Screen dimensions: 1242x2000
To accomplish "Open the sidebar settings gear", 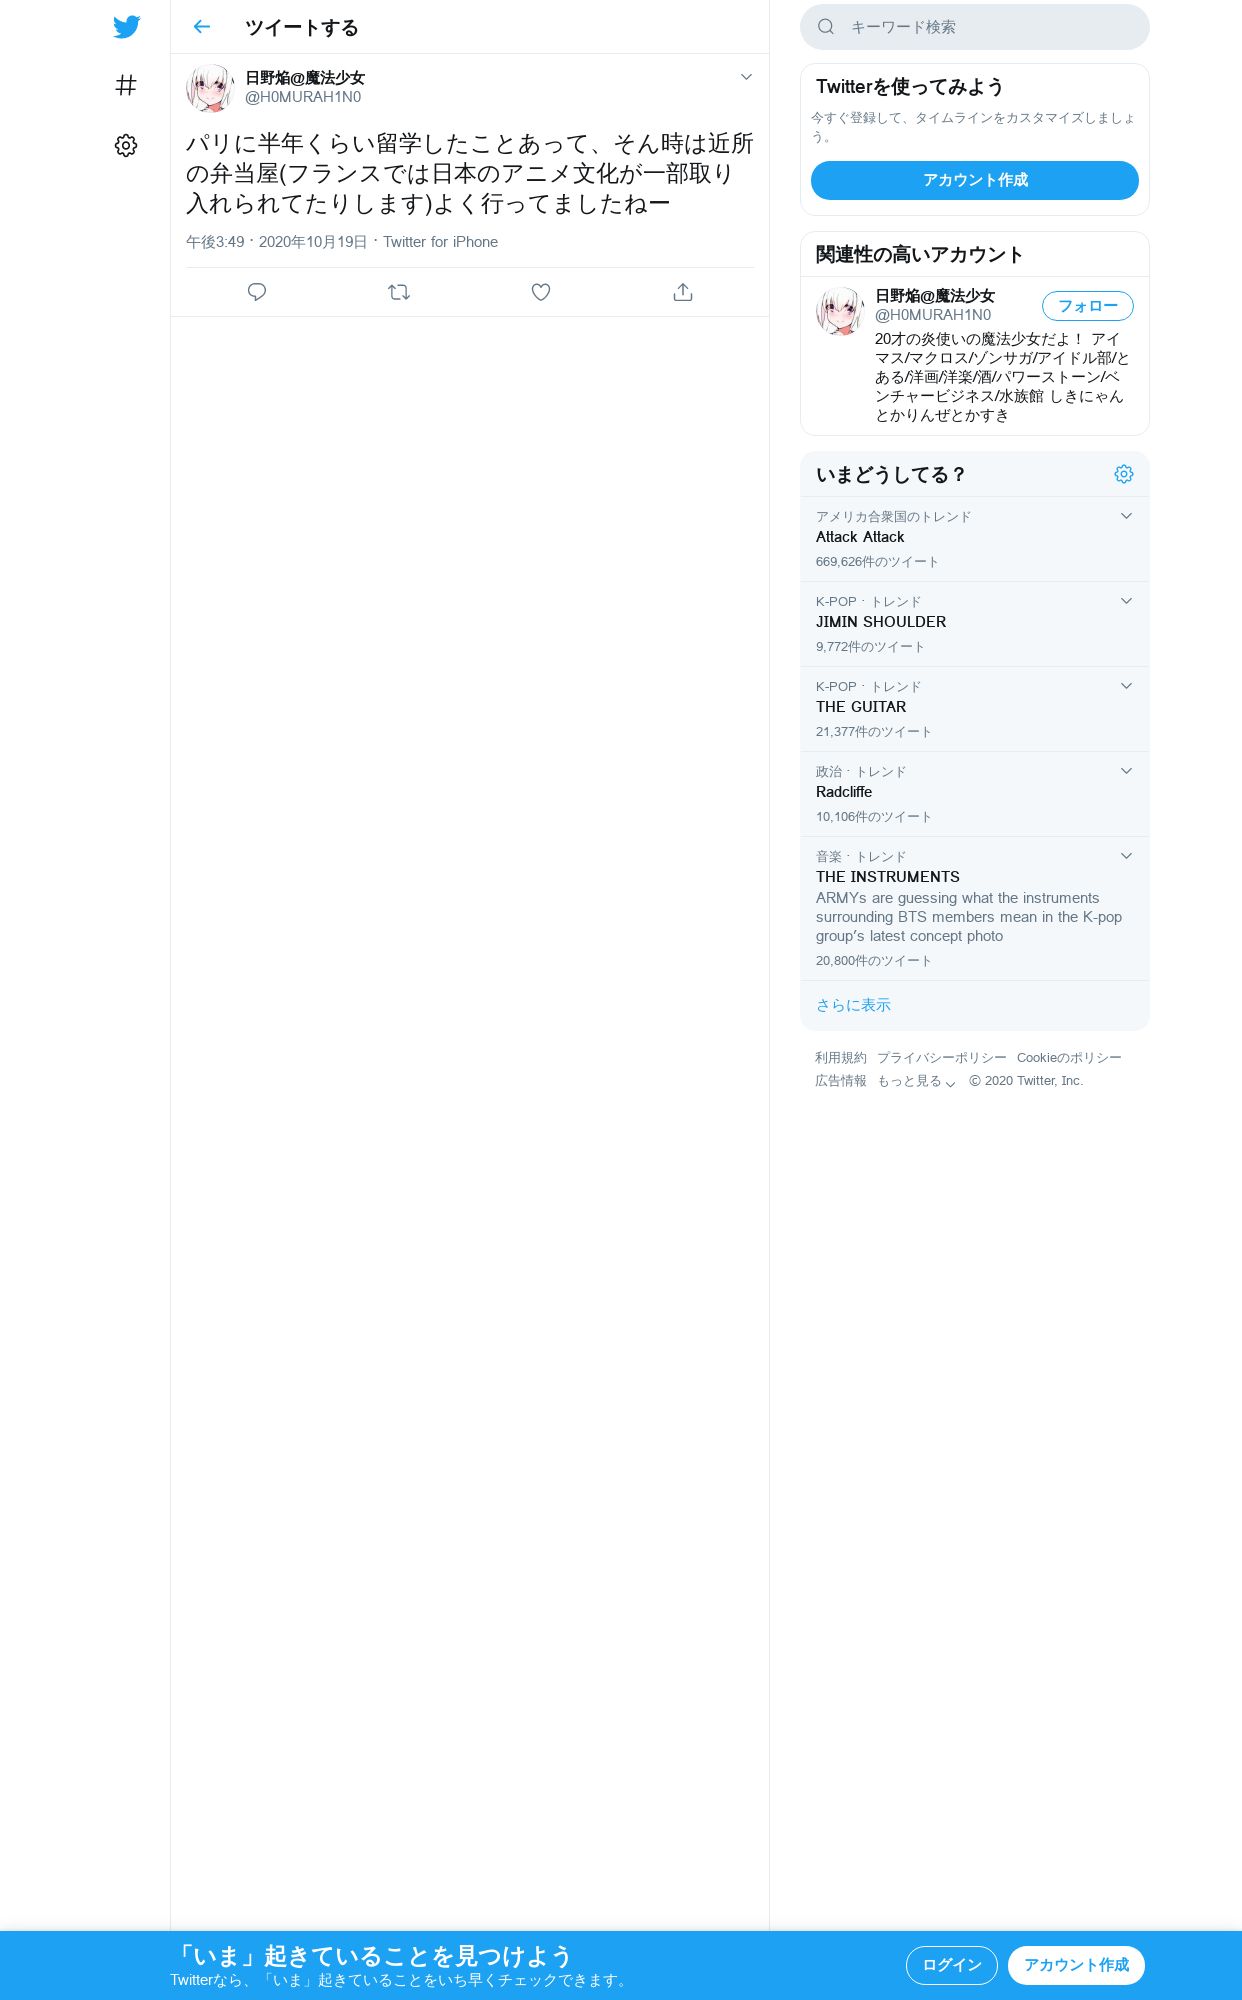I will click(126, 146).
